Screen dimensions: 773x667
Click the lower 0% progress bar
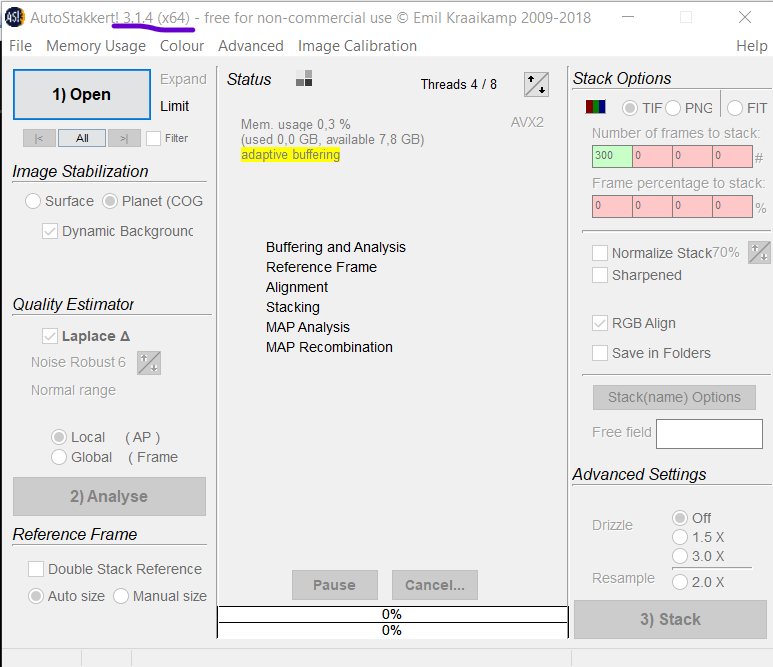click(x=392, y=630)
